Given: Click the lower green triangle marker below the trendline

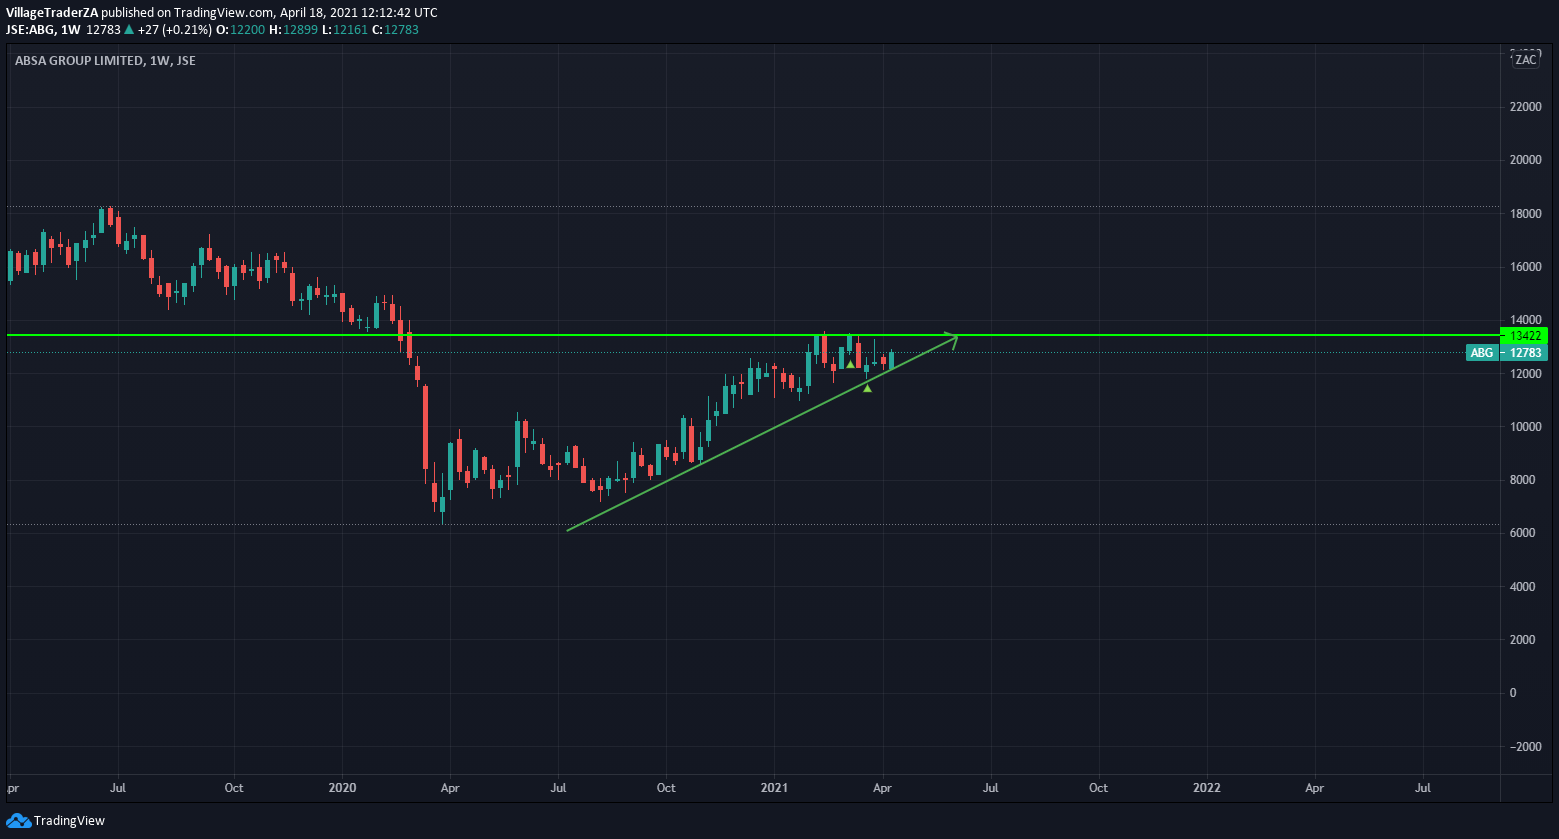Looking at the screenshot, I should point(867,388).
